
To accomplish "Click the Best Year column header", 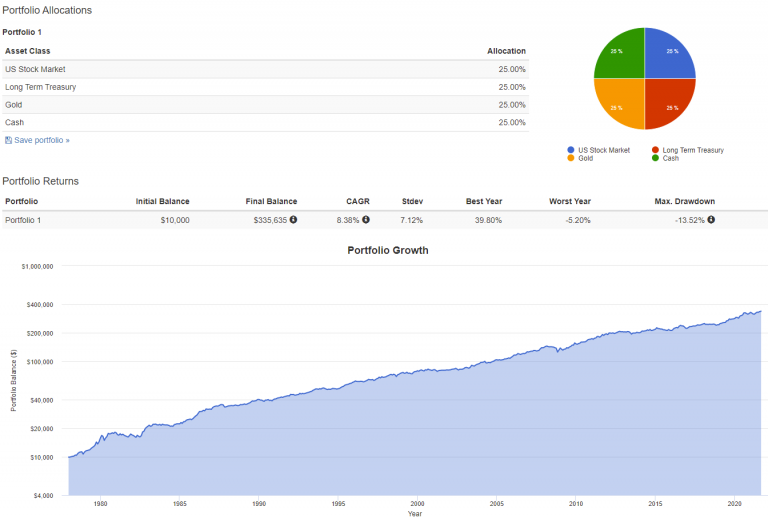I will coord(483,202).
